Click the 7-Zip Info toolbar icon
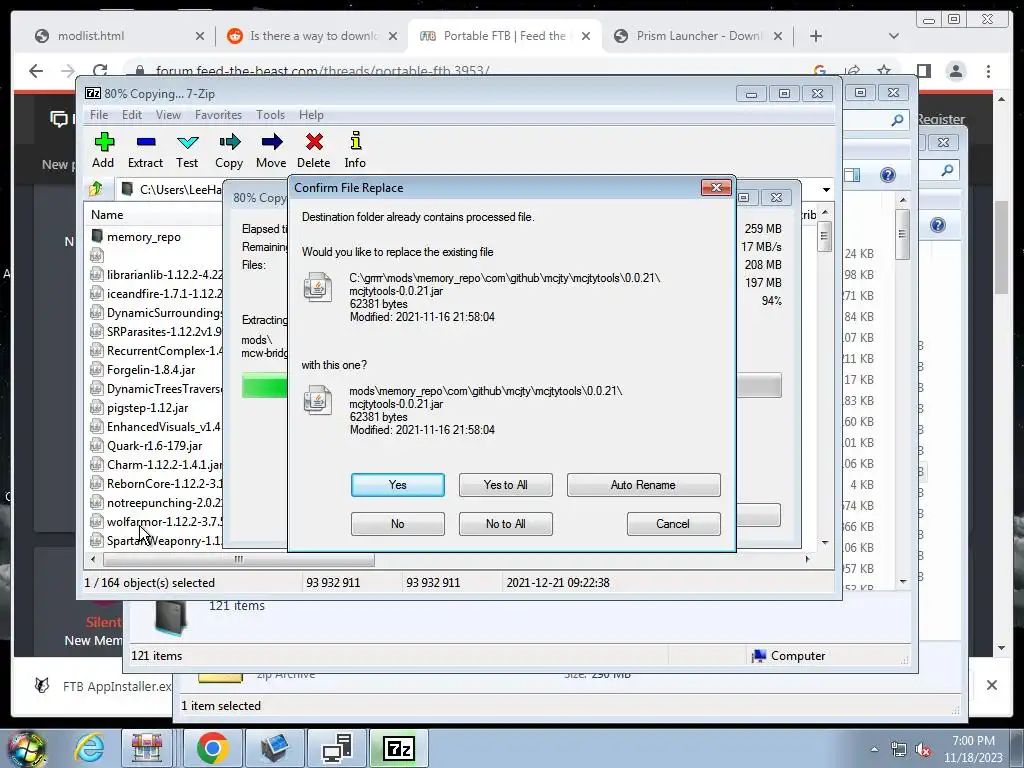 tap(355, 150)
